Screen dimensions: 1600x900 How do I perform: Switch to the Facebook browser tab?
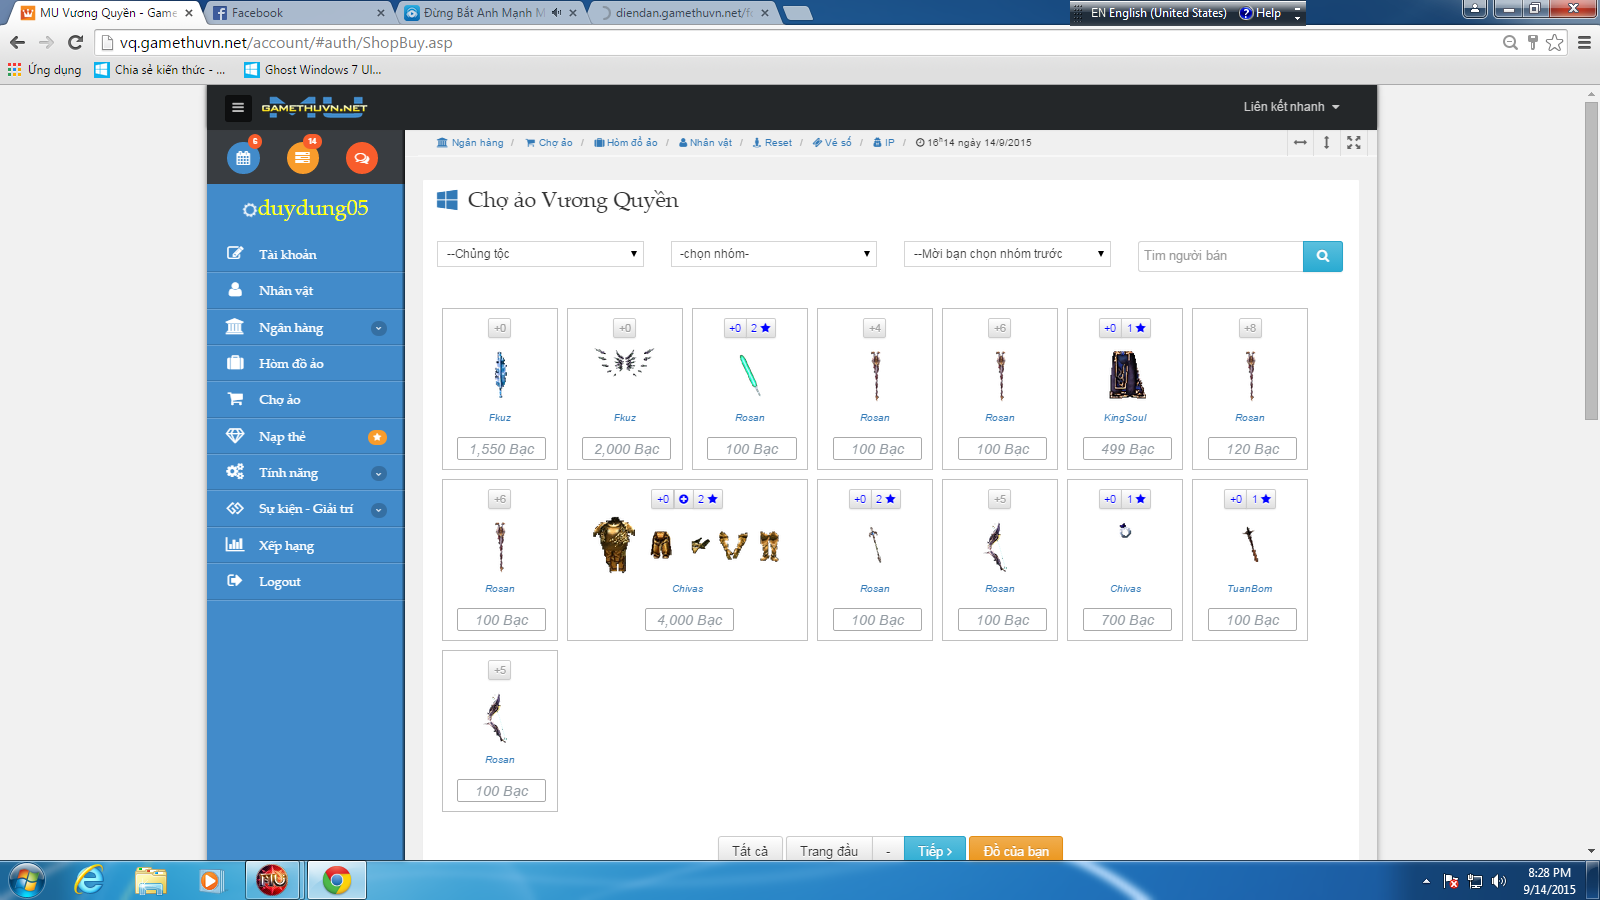[x=296, y=13]
